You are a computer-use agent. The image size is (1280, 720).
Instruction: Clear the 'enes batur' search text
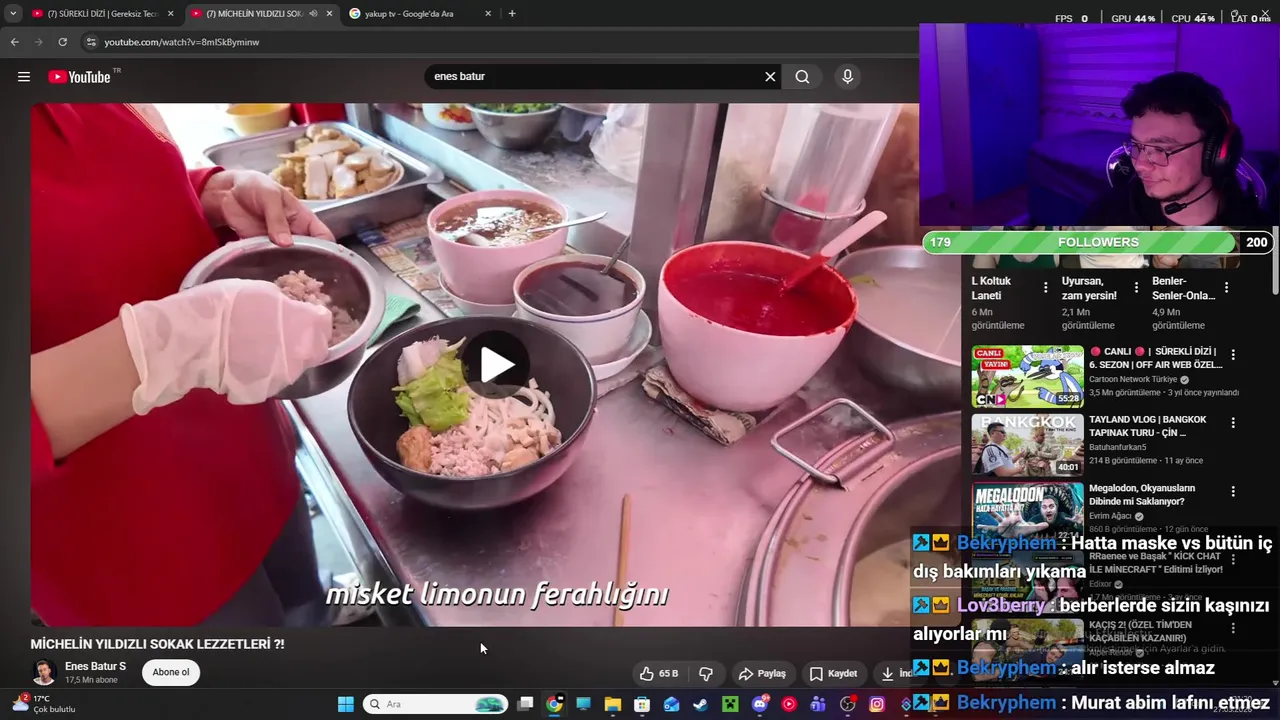770,77
